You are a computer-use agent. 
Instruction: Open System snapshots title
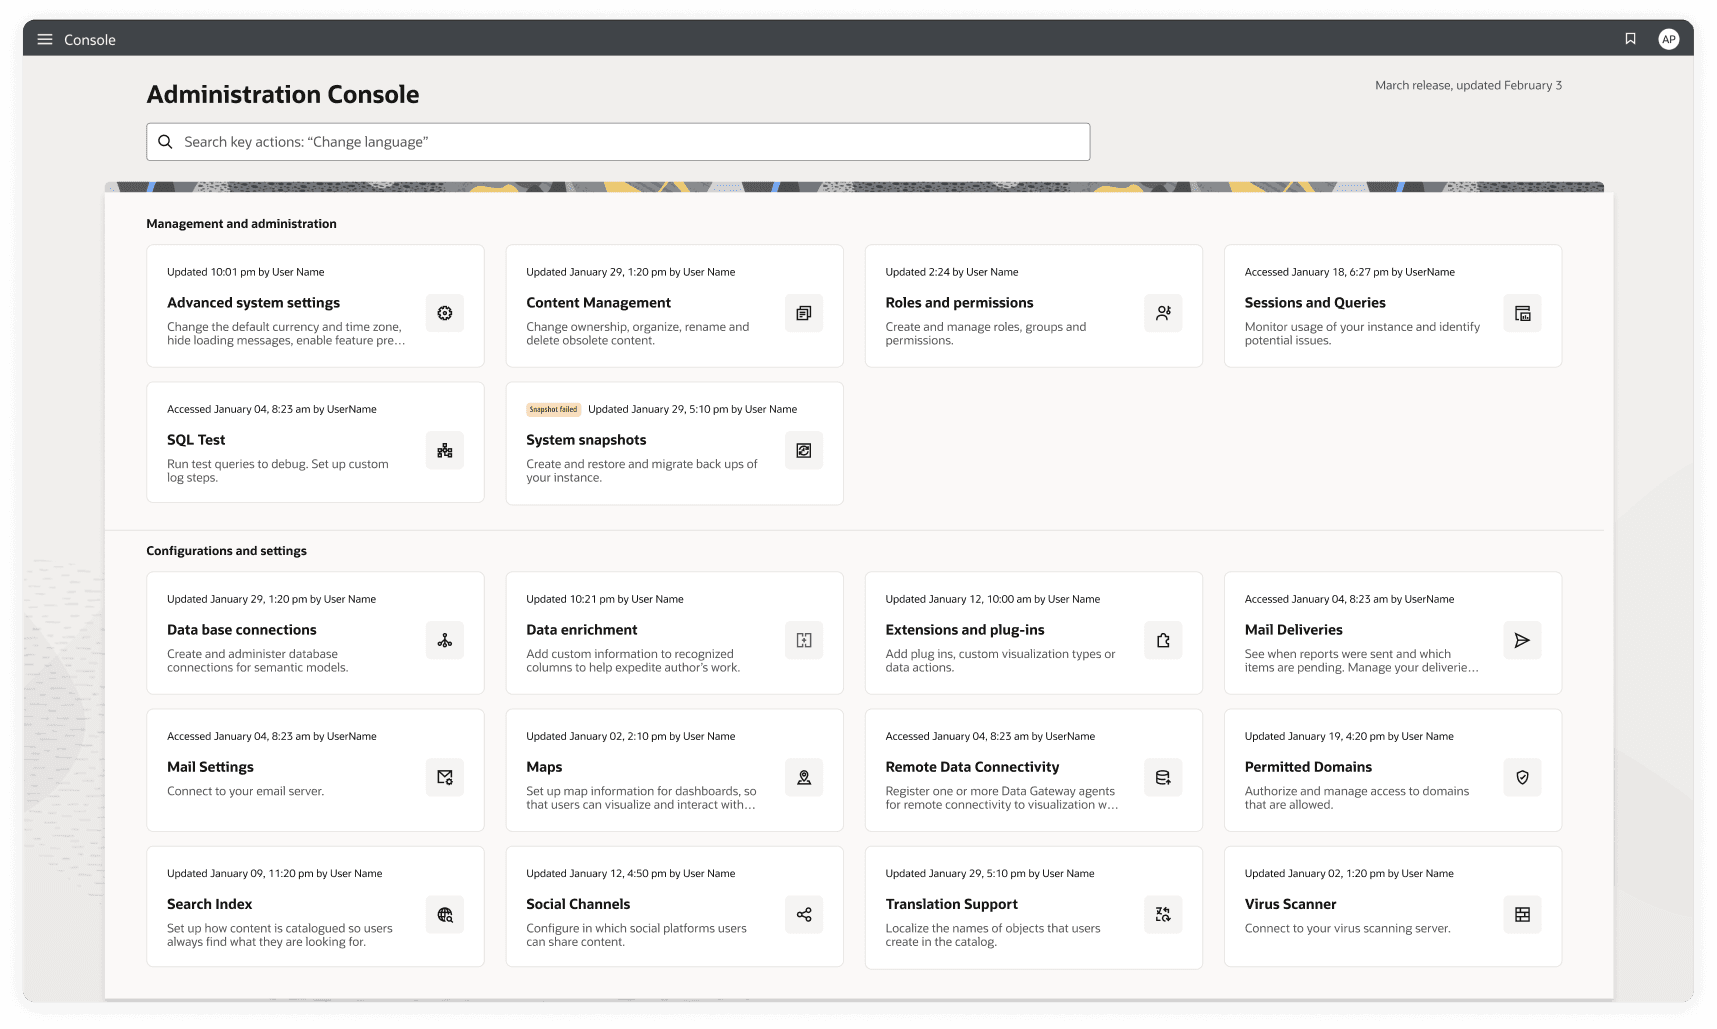point(586,440)
